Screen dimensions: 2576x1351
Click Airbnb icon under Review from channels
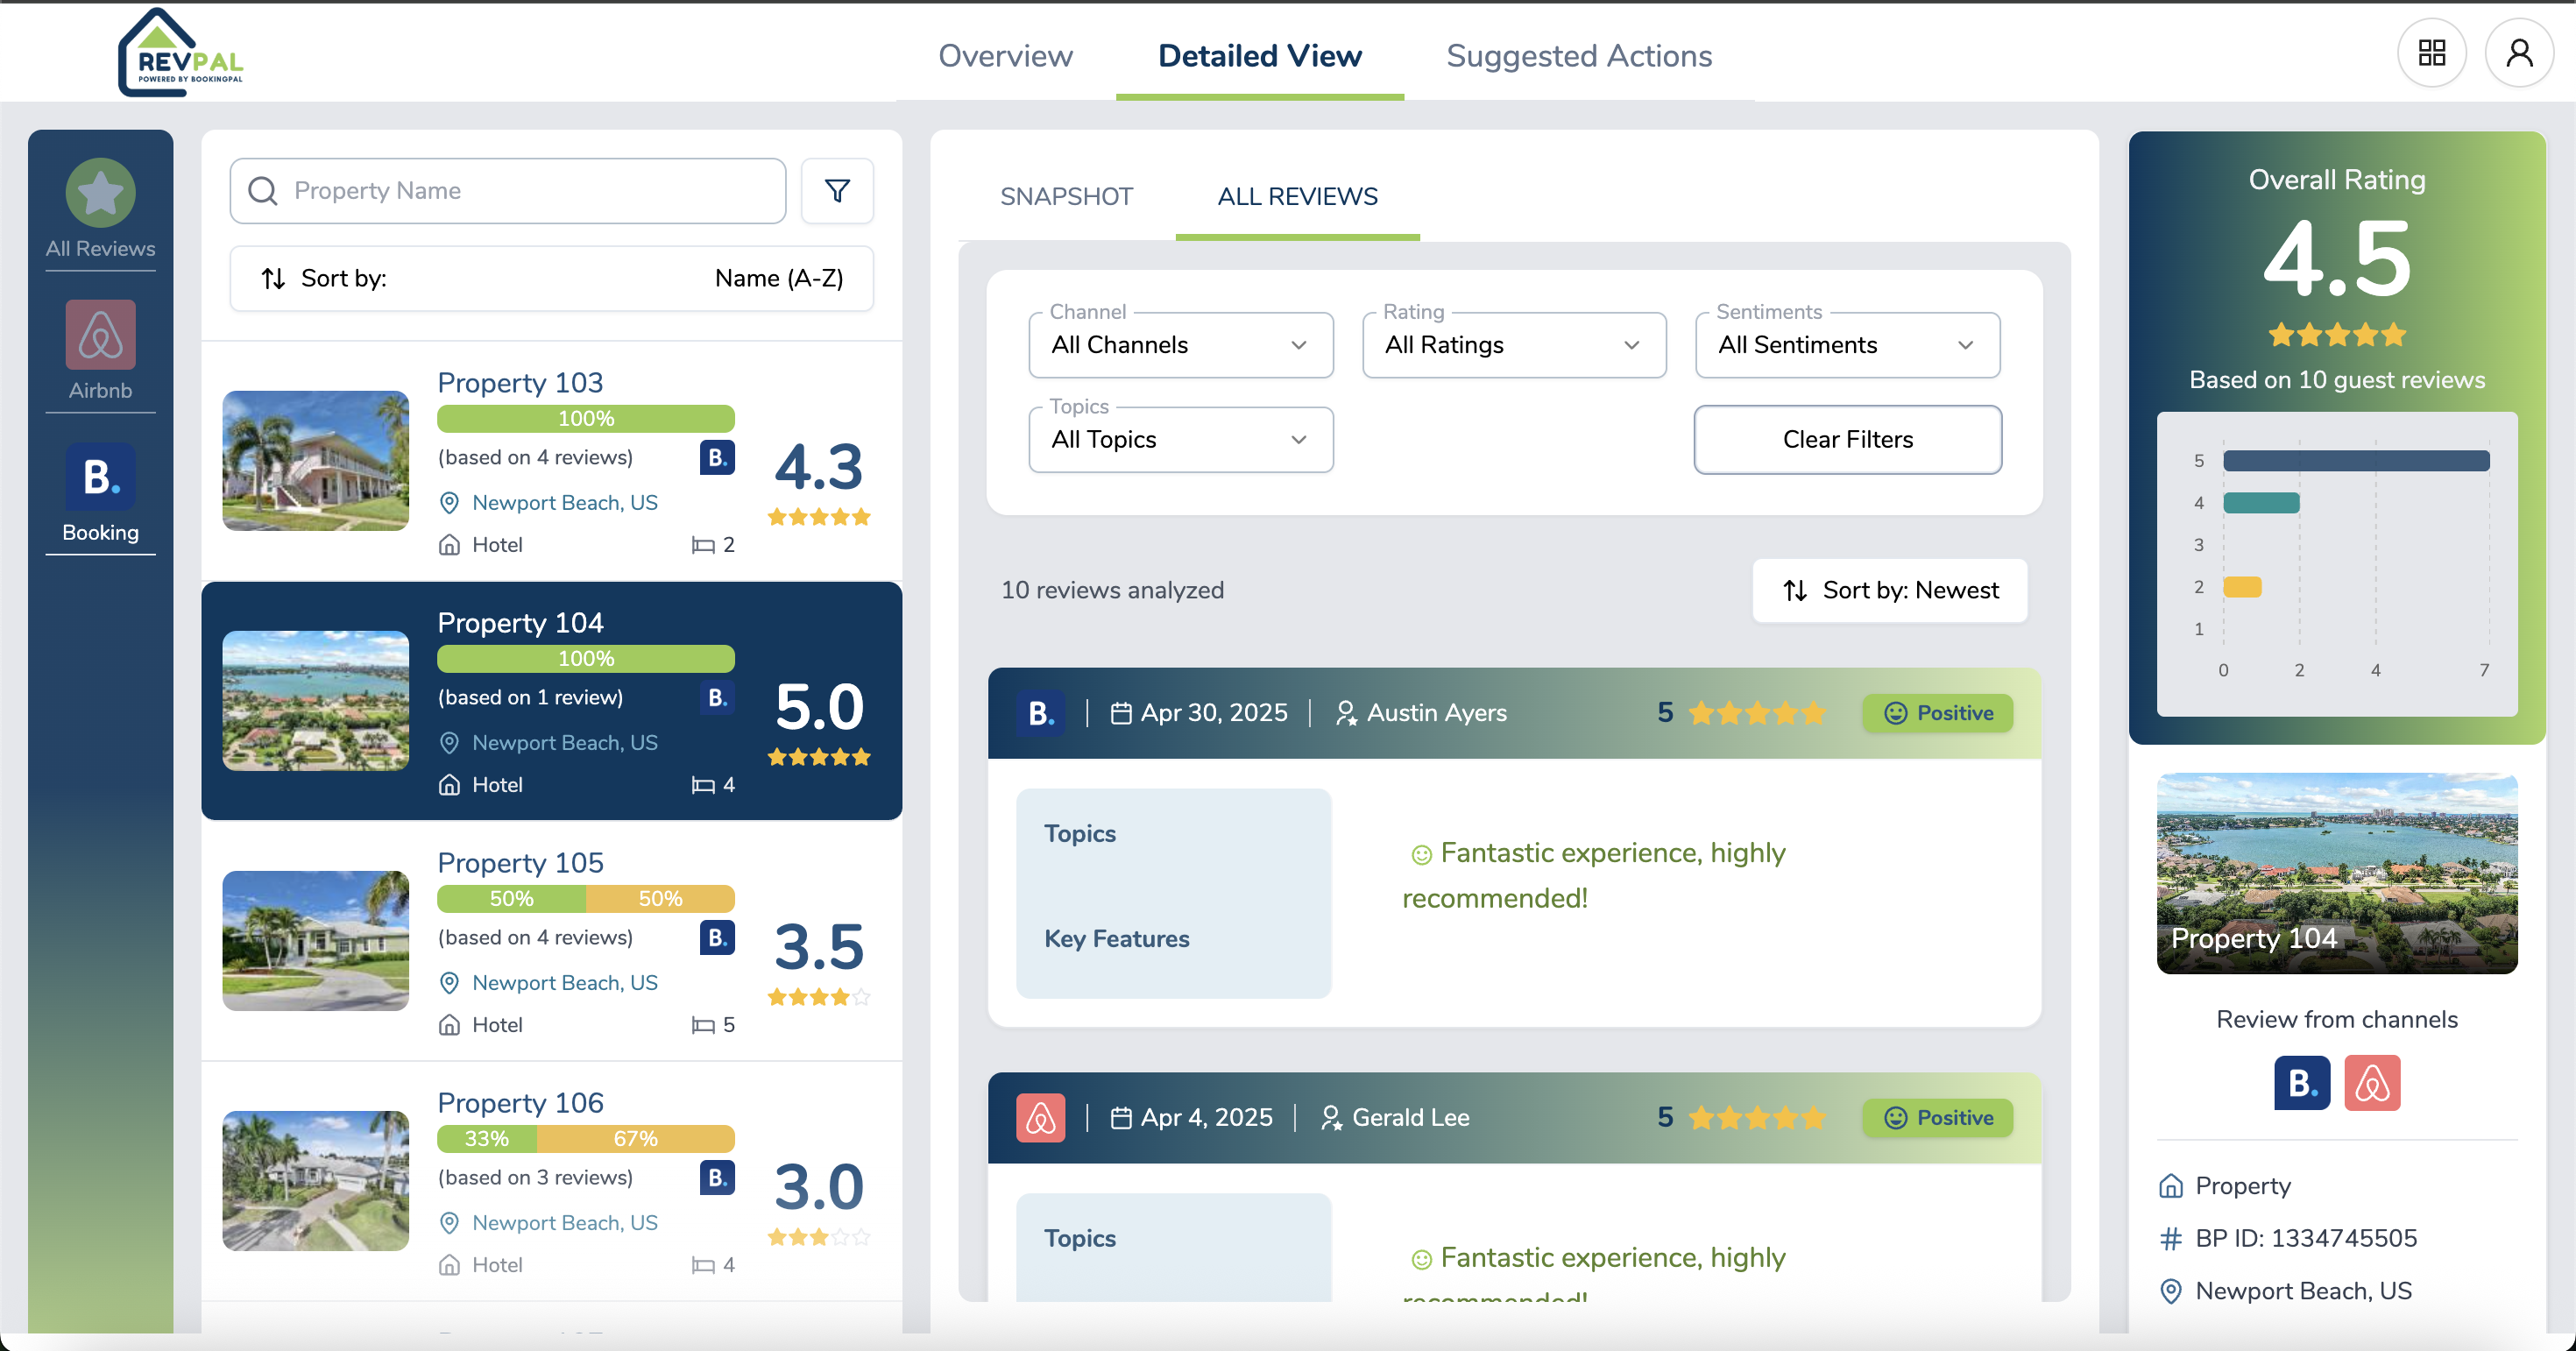point(2371,1083)
